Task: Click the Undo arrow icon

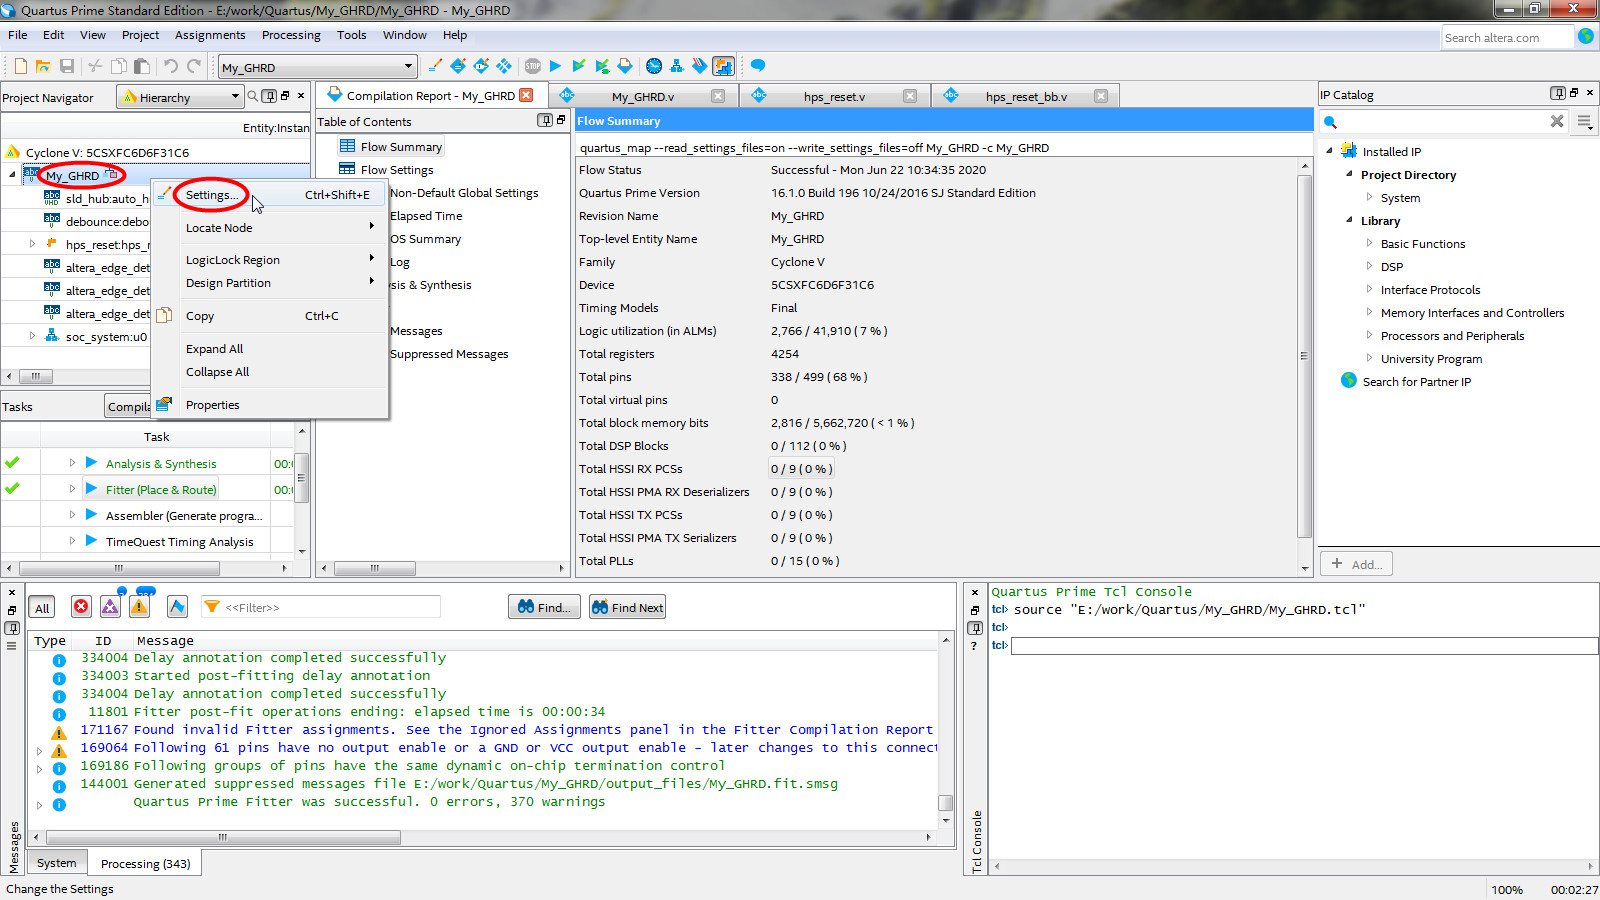Action: point(171,66)
